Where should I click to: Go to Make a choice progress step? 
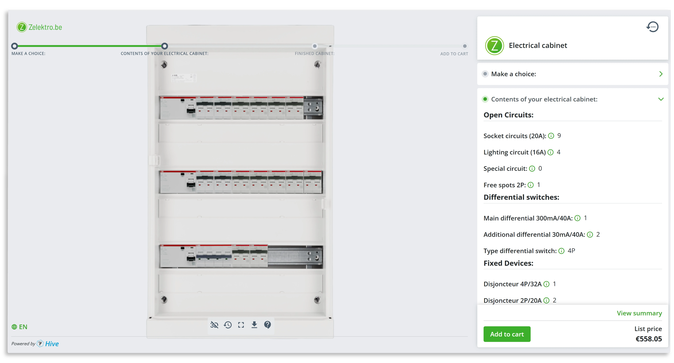click(x=15, y=46)
